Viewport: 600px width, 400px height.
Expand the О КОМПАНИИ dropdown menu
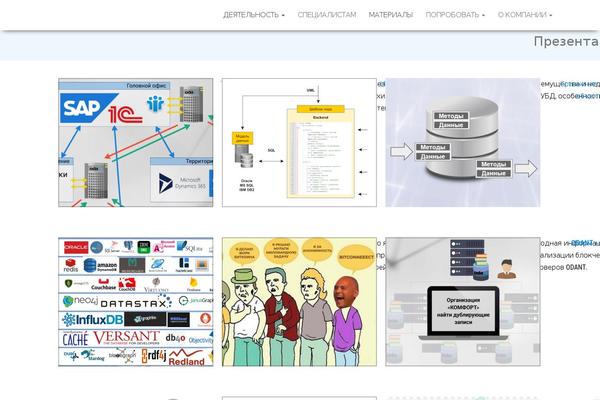pyautogui.click(x=525, y=15)
